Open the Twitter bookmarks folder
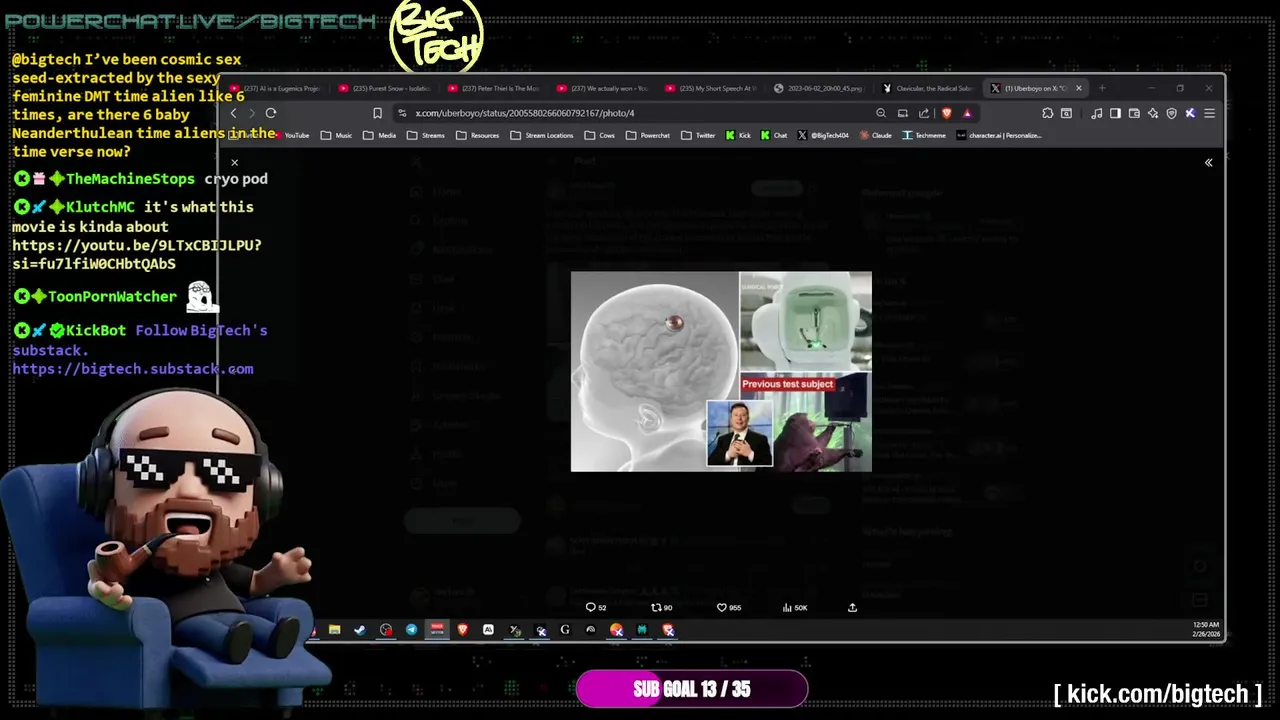The height and width of the screenshot is (720, 1280). pos(699,135)
